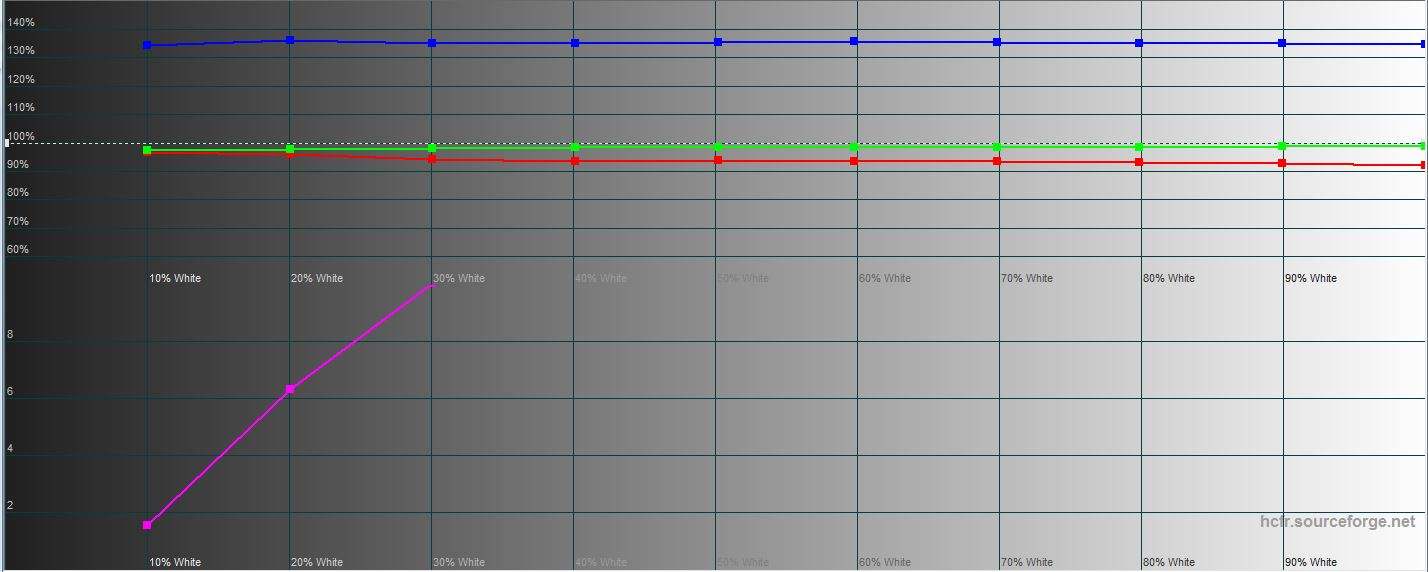1428x572 pixels.
Task: Click blue data point at 40% White
Action: coord(574,43)
